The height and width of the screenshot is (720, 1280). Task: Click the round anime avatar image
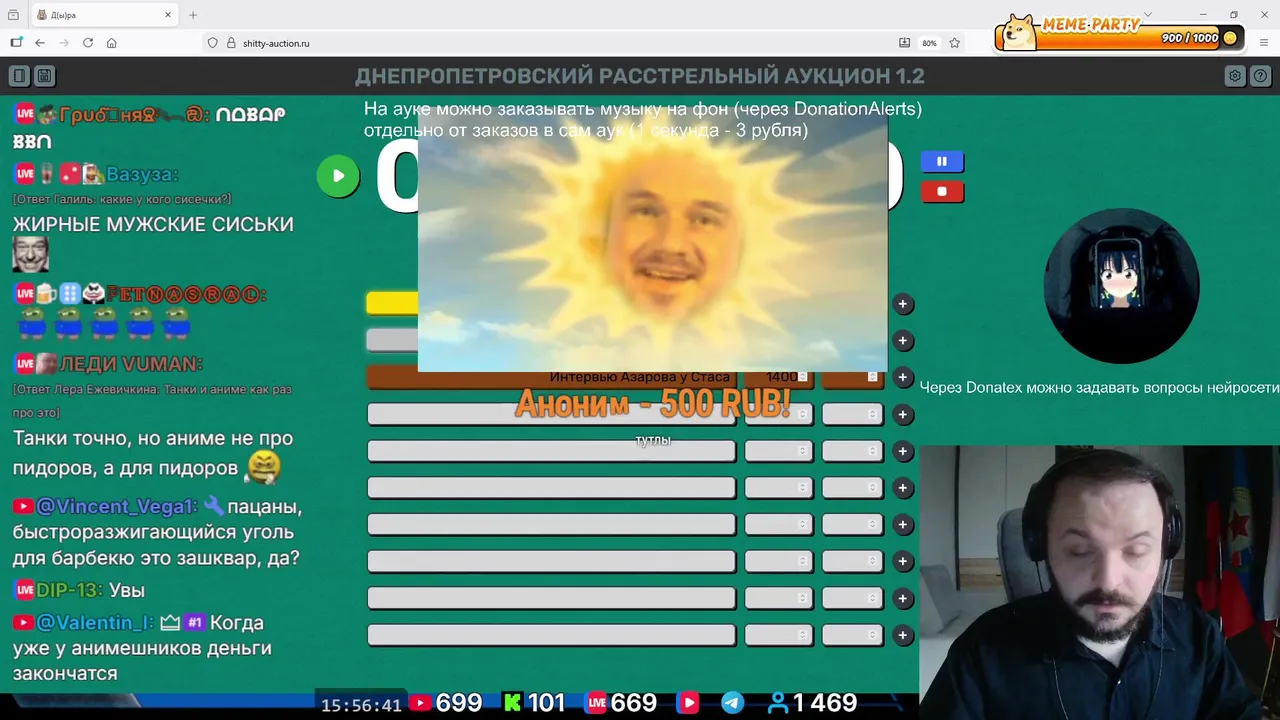1121,286
